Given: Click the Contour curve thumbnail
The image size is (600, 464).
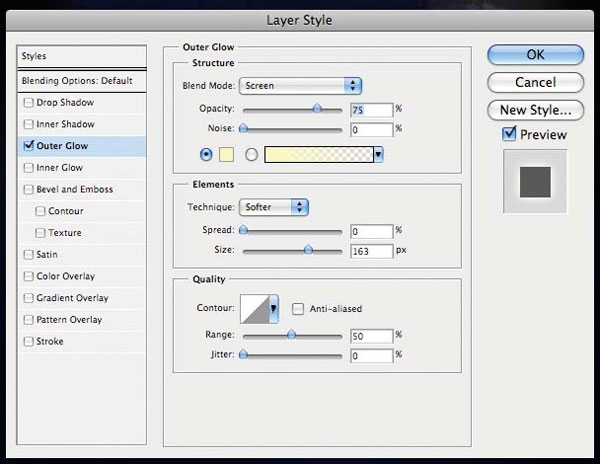Looking at the screenshot, I should [x=255, y=309].
